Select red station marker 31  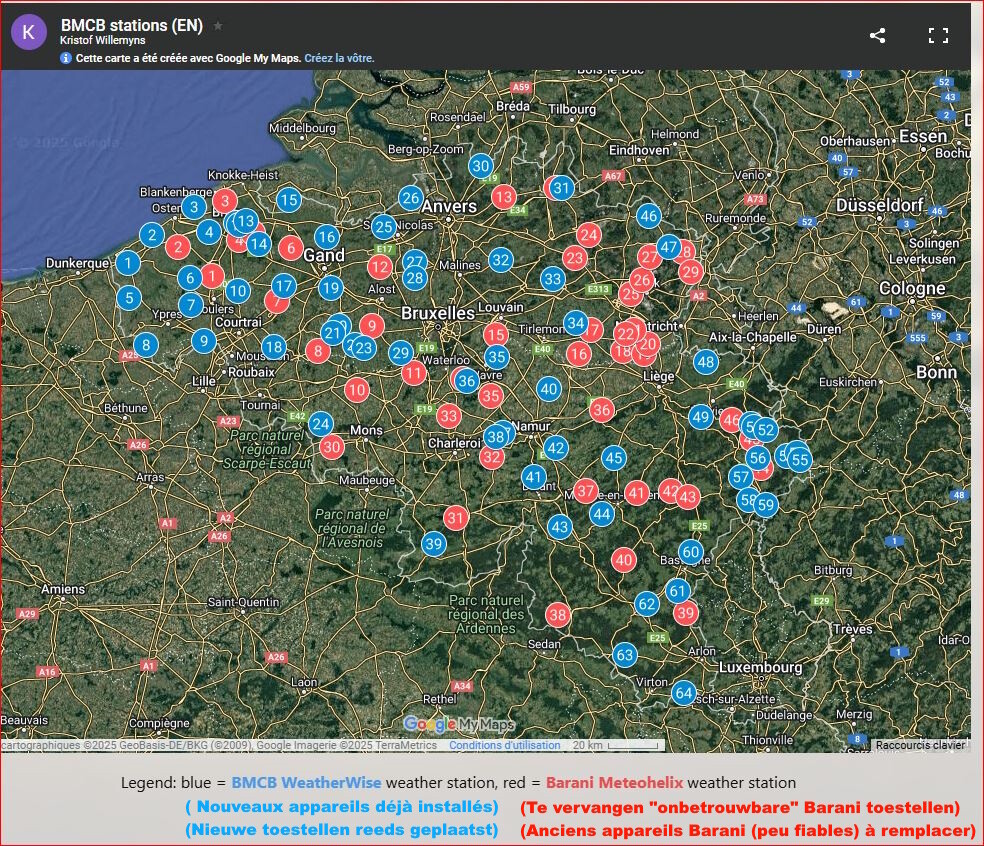(456, 518)
